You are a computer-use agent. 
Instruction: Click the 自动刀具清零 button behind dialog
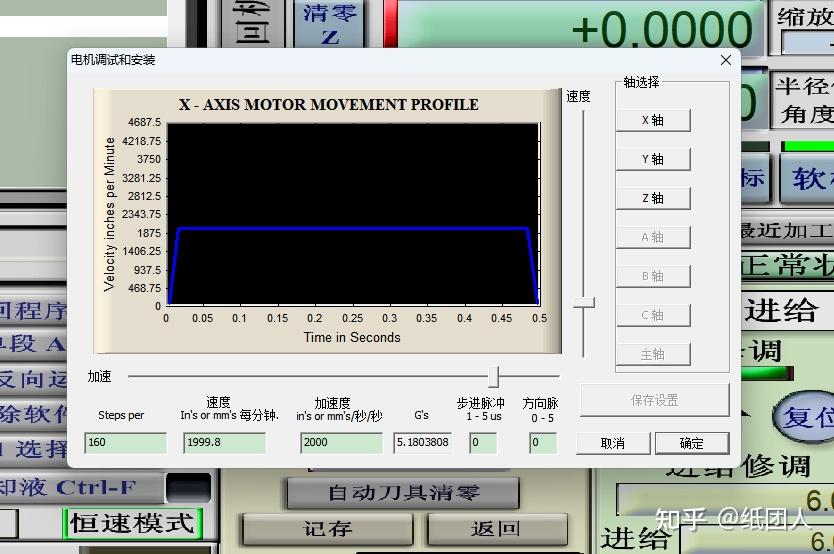[403, 493]
